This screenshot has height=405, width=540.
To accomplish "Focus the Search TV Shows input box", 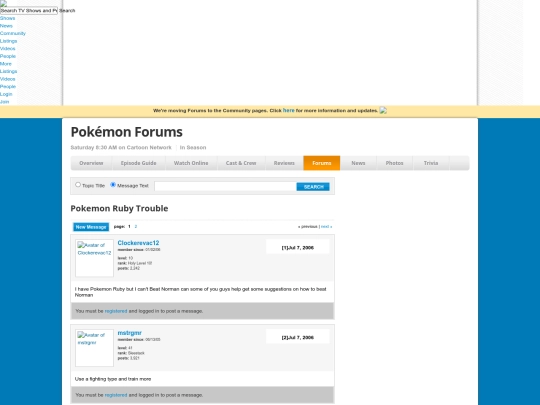I will click(x=29, y=11).
